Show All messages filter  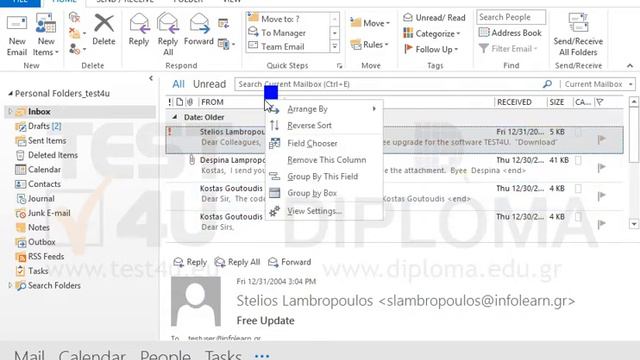point(178,84)
